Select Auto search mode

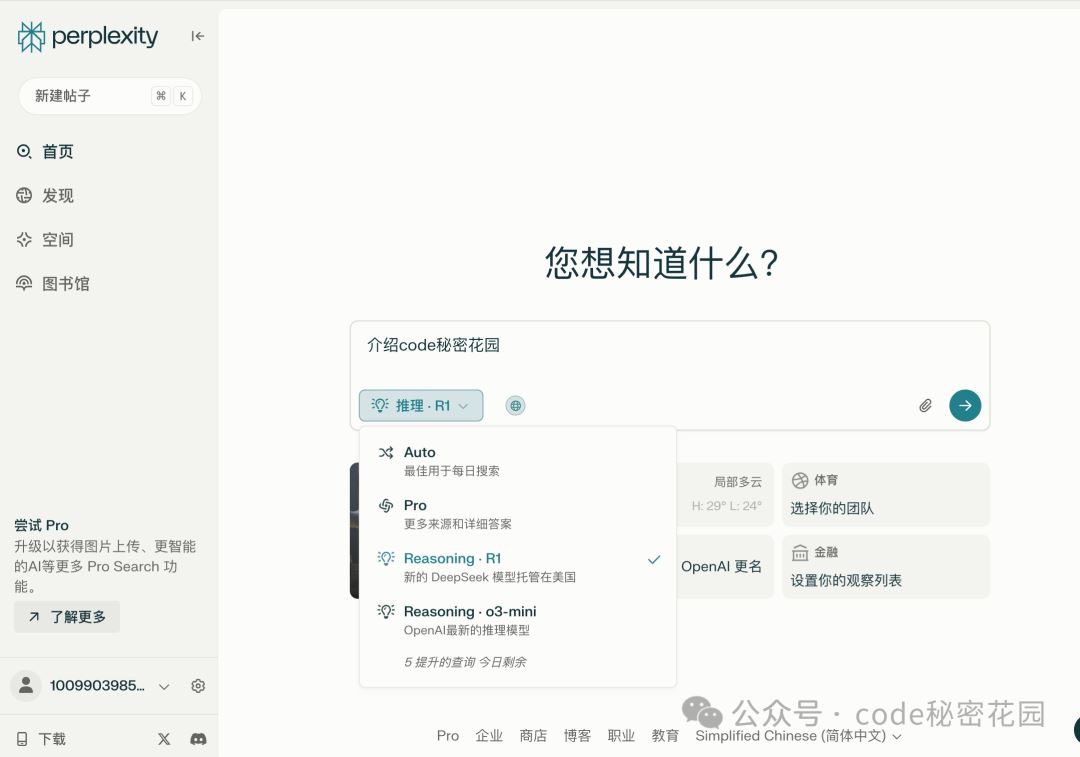[518, 461]
